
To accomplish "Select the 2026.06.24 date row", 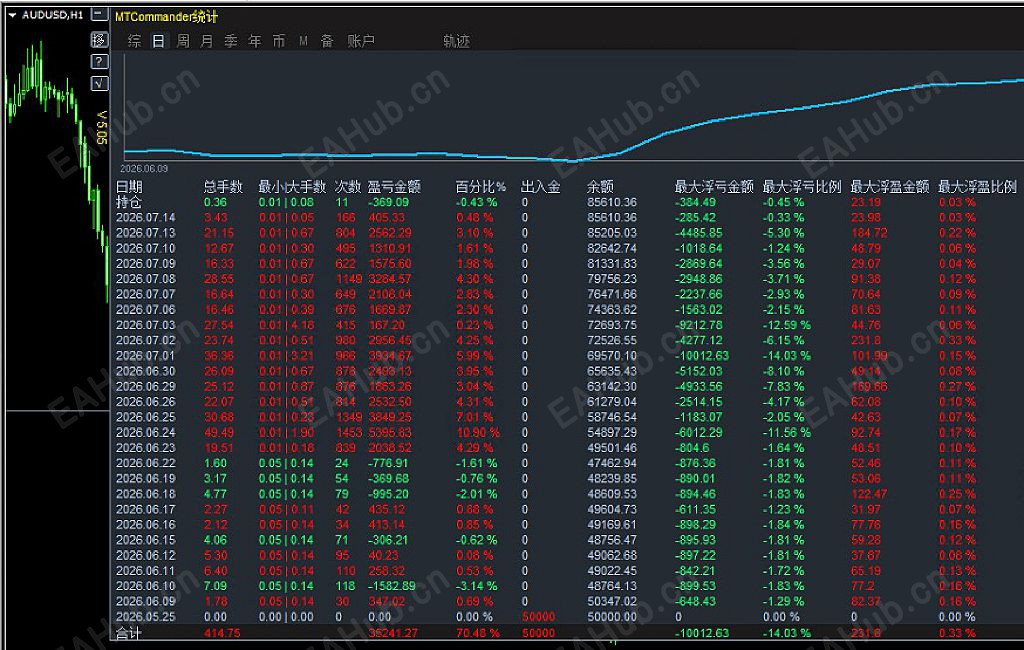I will click(x=146, y=432).
